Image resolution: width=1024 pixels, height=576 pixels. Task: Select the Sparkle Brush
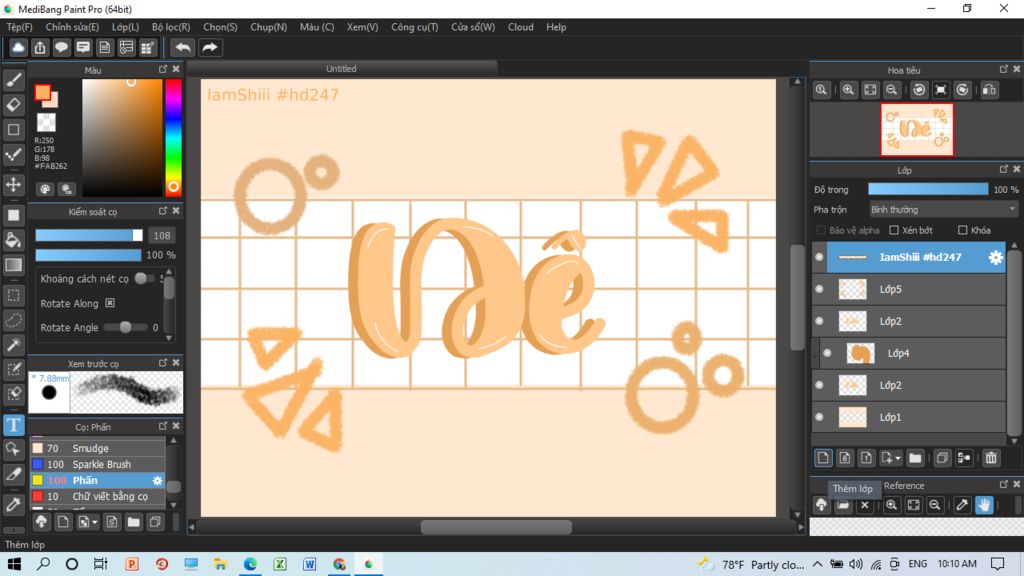pyautogui.click(x=98, y=464)
